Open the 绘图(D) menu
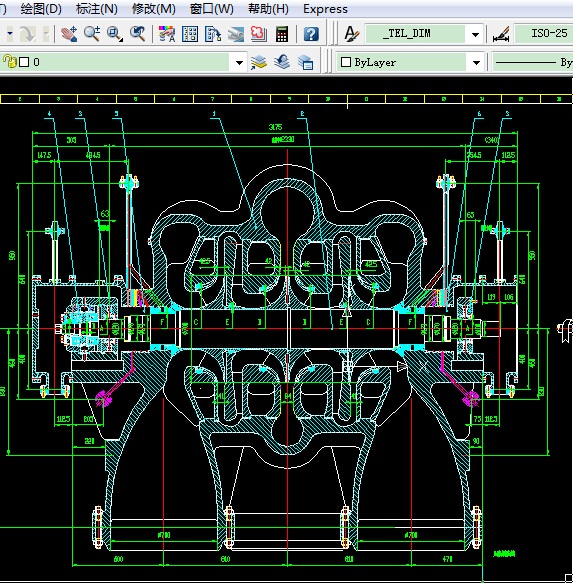The width and height of the screenshot is (573, 583). [41, 9]
